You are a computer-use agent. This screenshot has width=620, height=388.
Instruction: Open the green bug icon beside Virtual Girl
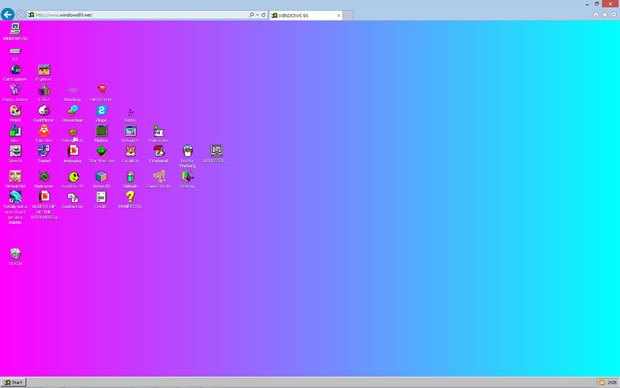44,179
